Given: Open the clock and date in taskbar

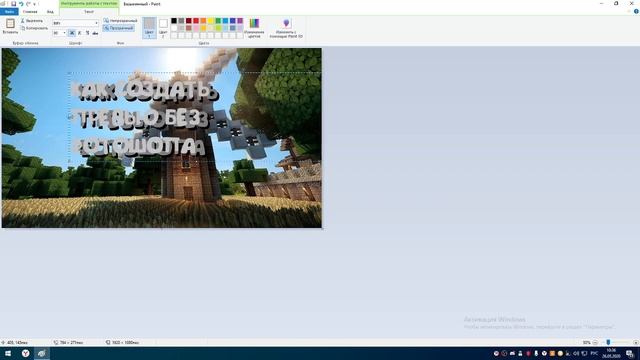Looking at the screenshot, I should coord(611,353).
